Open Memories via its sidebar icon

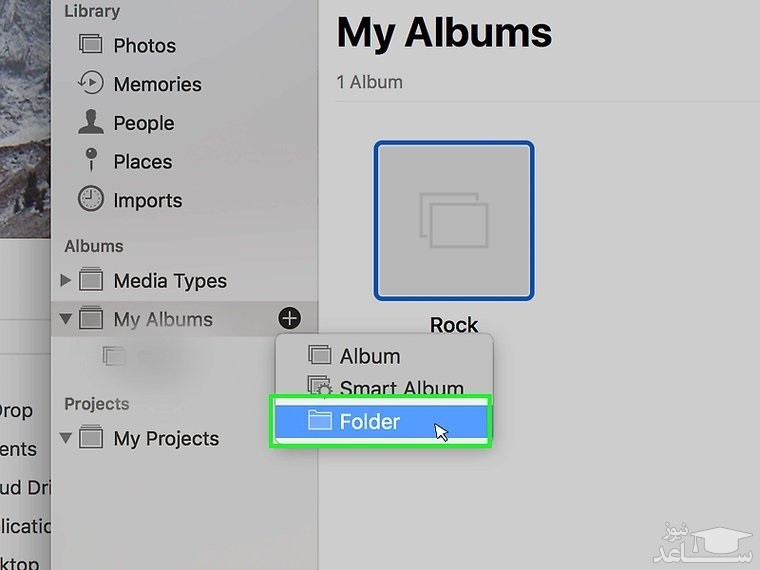tap(91, 83)
